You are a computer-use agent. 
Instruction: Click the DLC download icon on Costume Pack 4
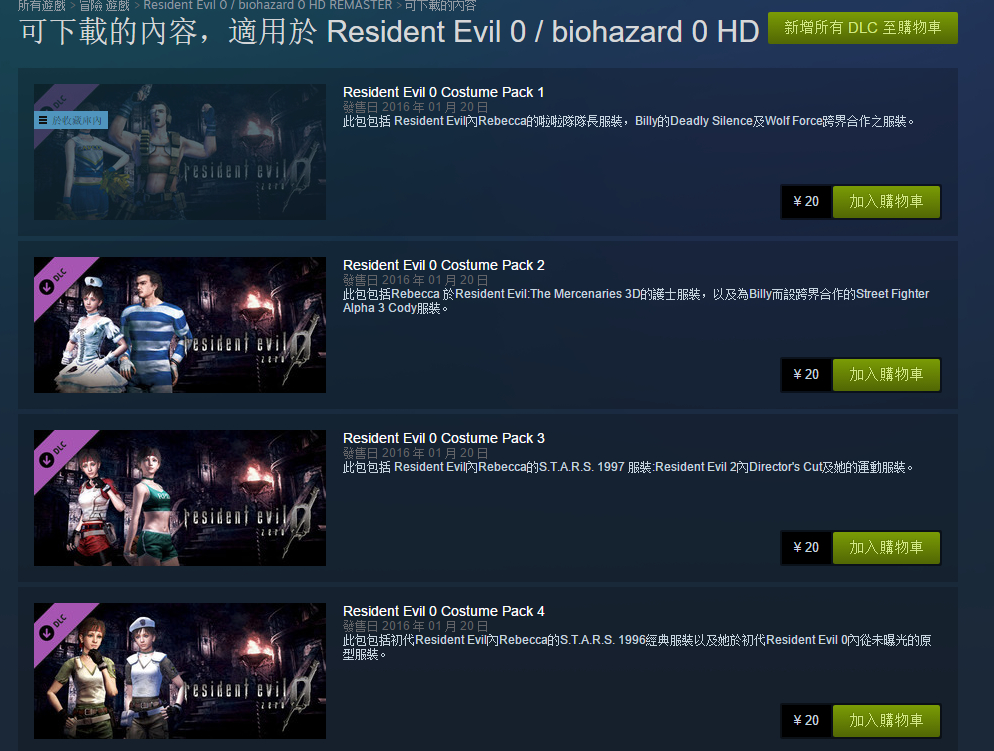46,633
